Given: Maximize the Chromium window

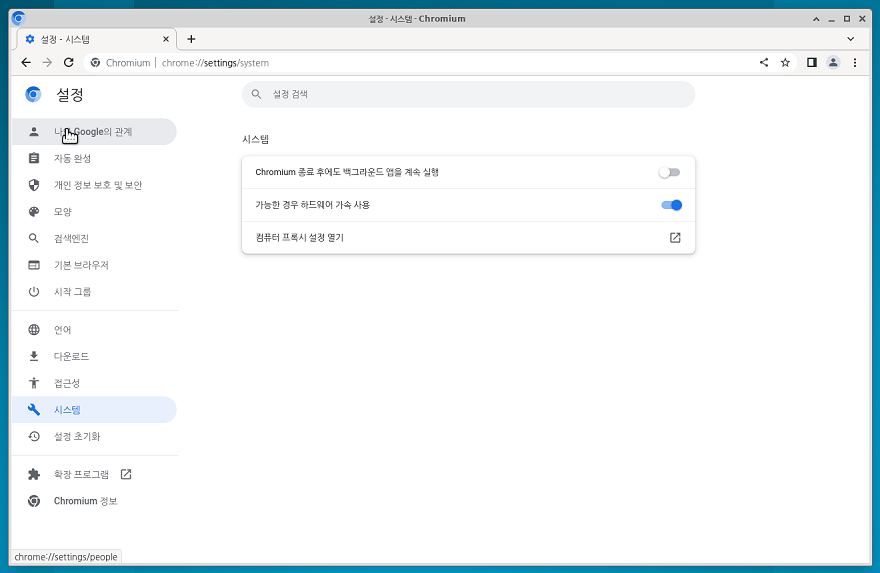Looking at the screenshot, I should (x=847, y=19).
